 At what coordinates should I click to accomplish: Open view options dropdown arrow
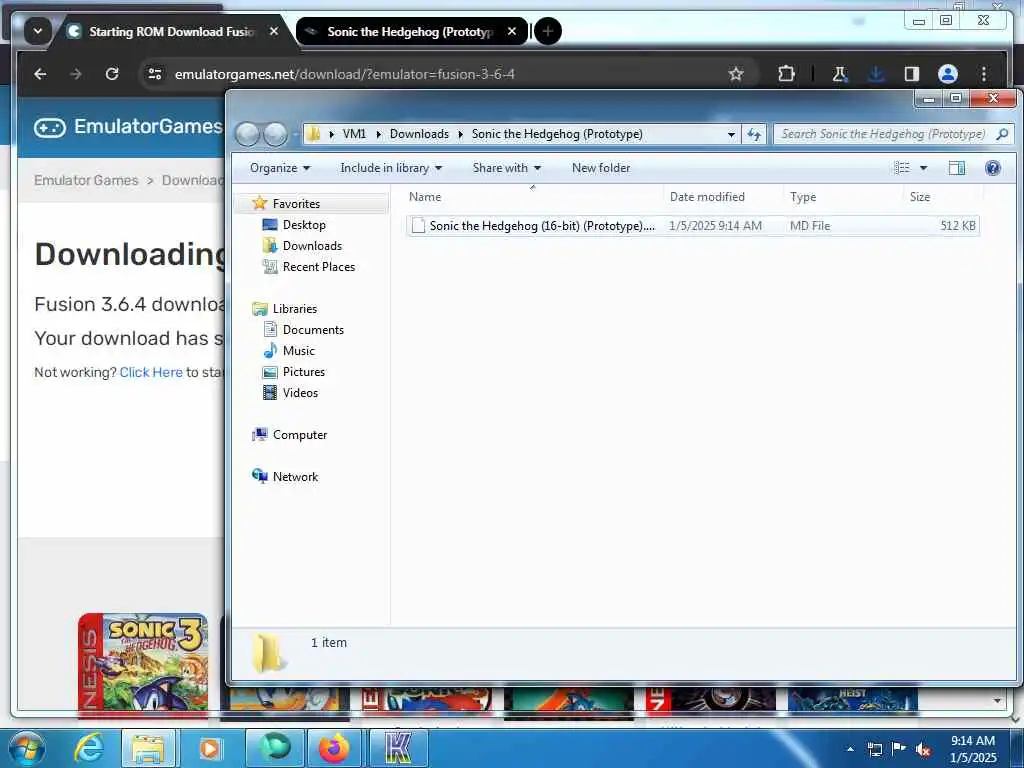click(x=923, y=168)
